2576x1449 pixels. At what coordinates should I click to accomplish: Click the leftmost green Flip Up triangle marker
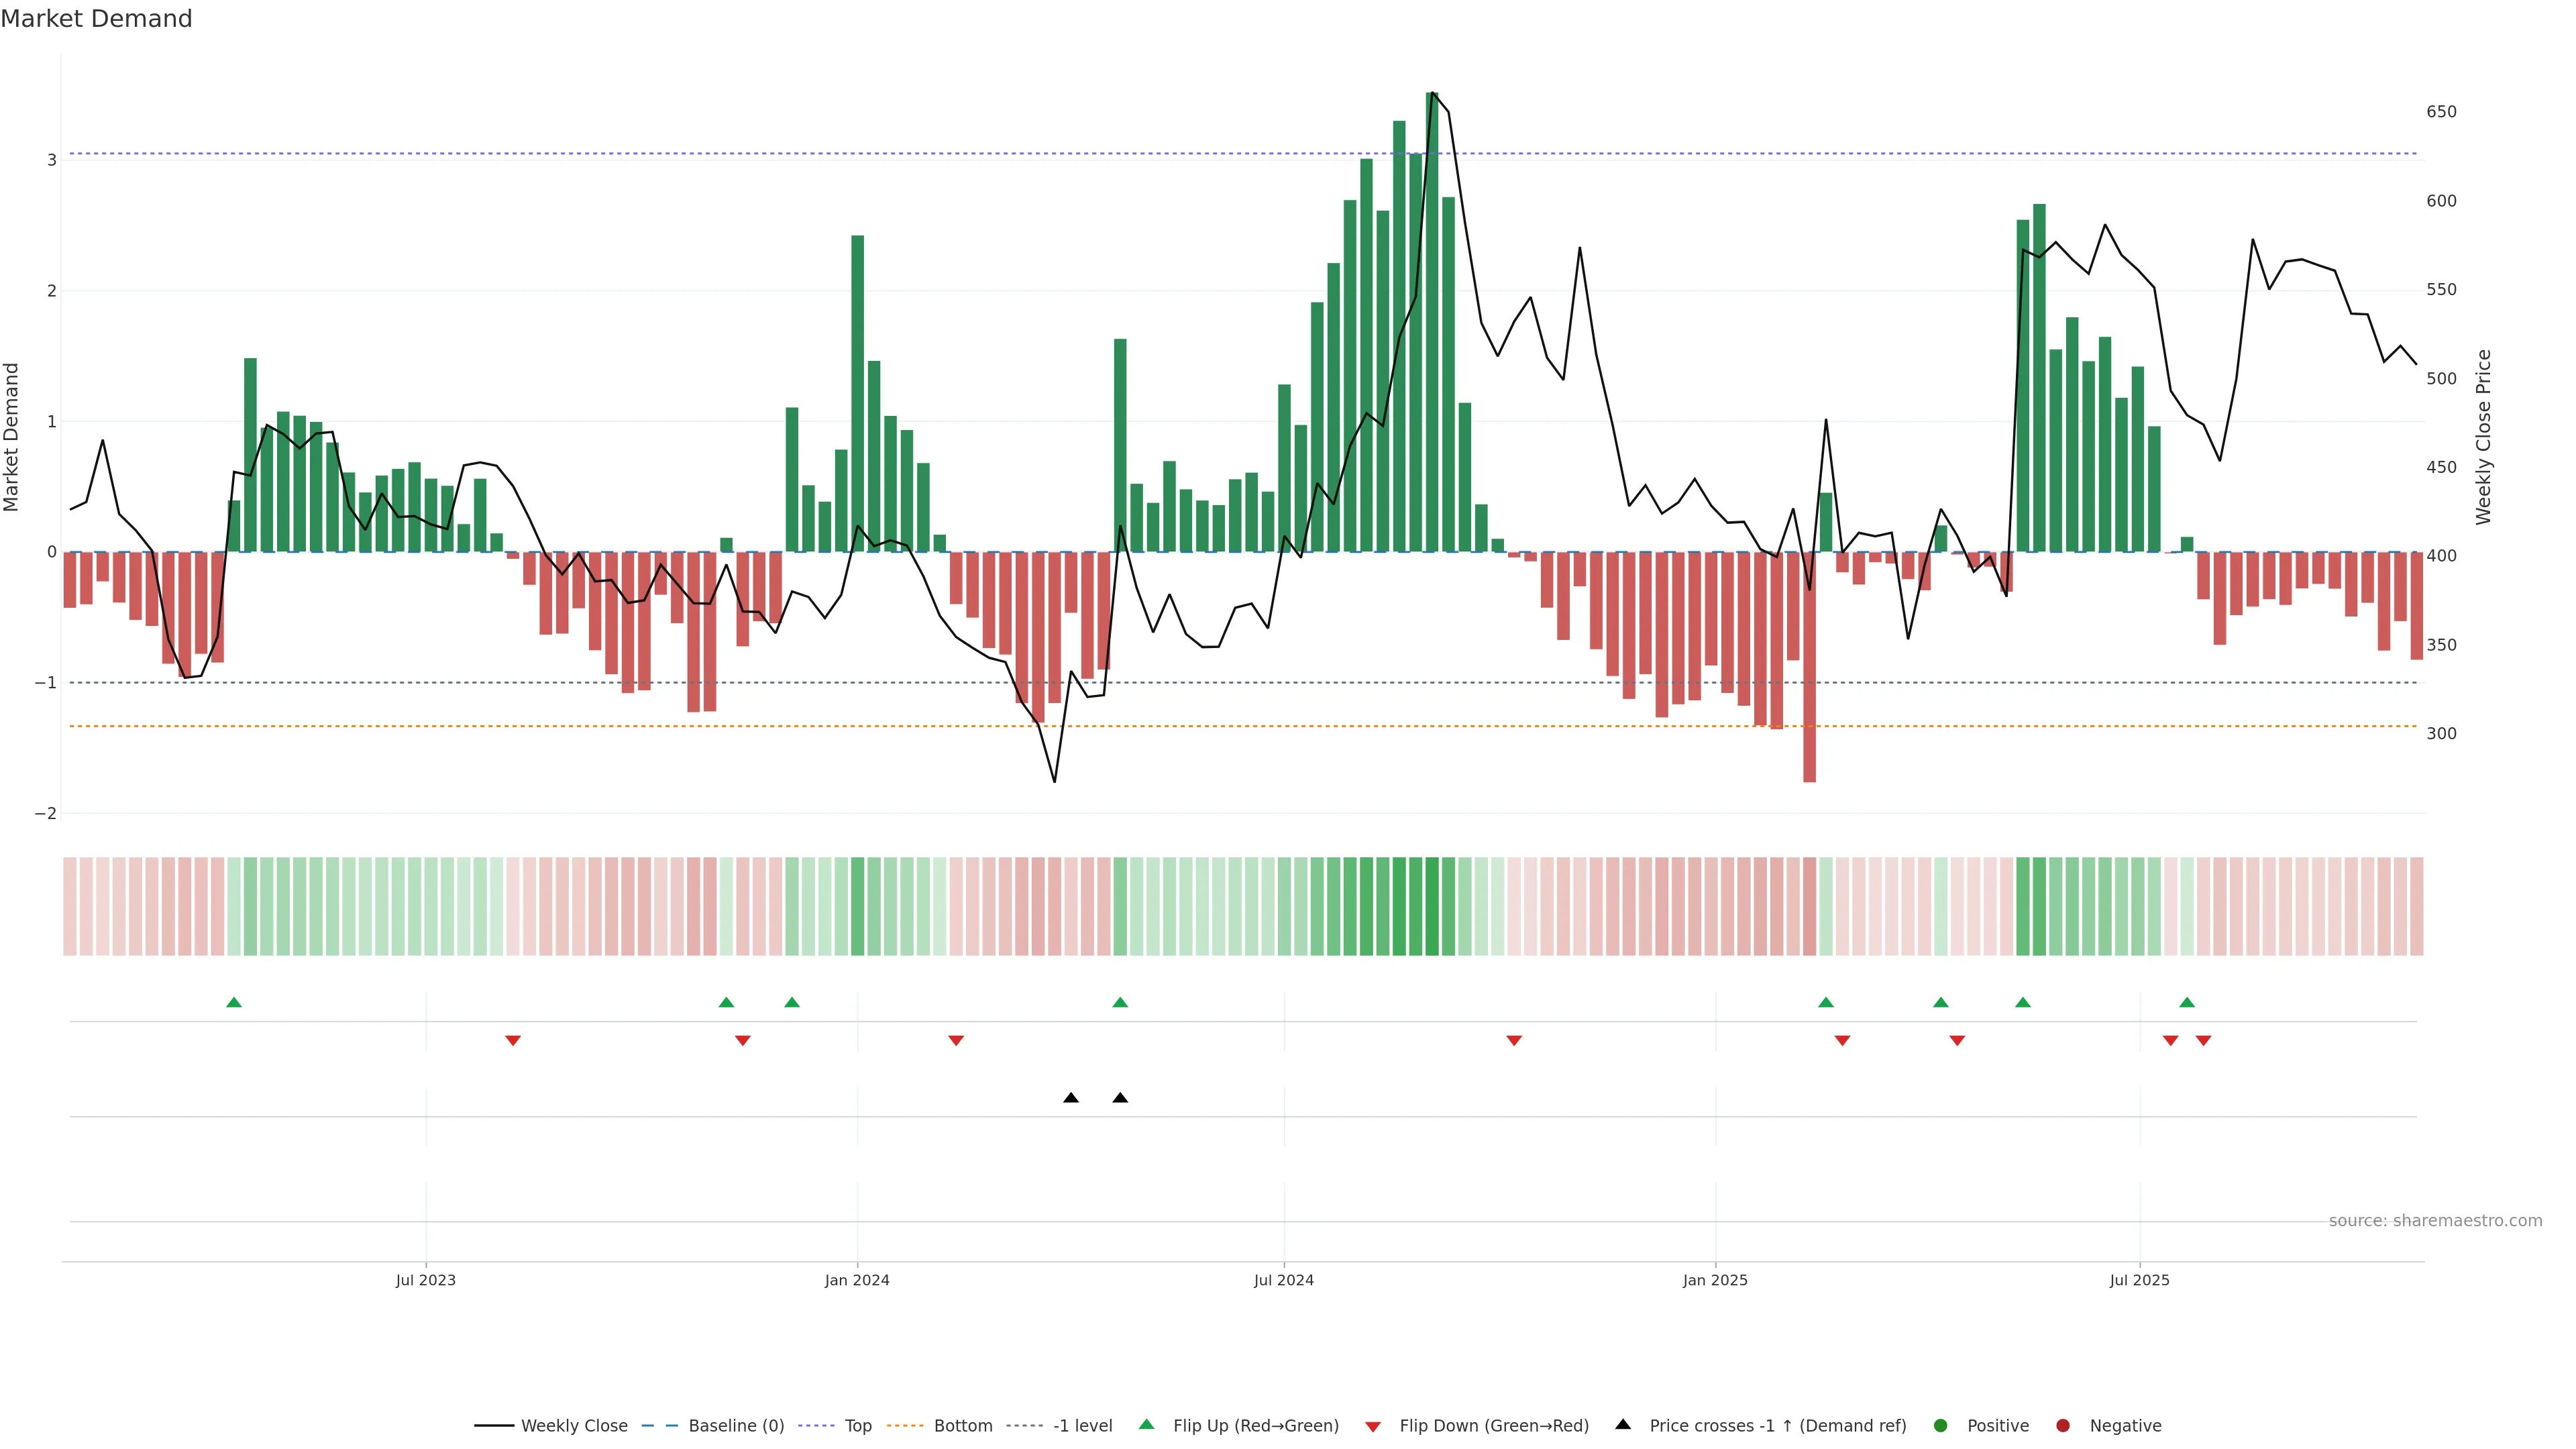234,1003
